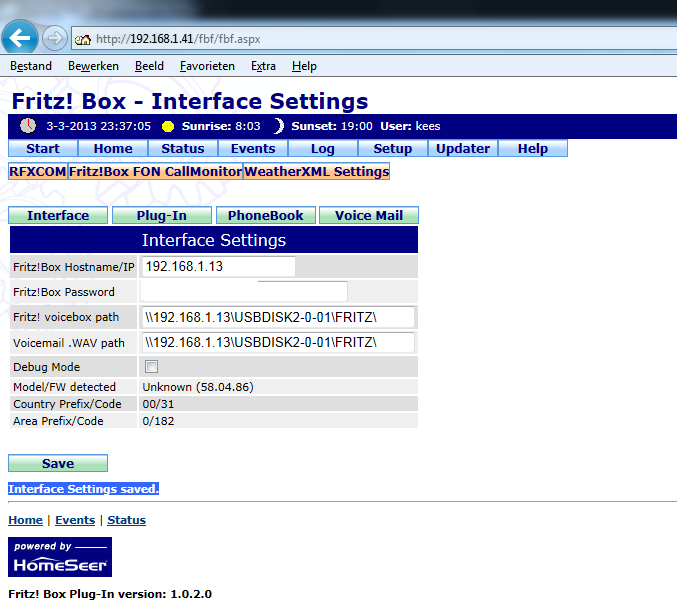Click the 'Fritz! Box Plug-In version: 1.0.2.0' text
The height and width of the screenshot is (603, 677).
click(x=110, y=594)
